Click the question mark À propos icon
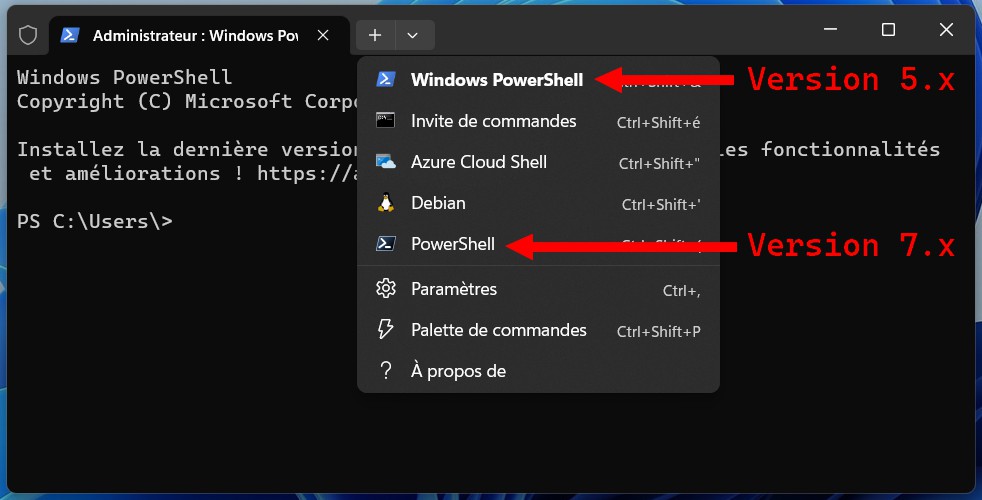The height and width of the screenshot is (500, 982). [385, 371]
